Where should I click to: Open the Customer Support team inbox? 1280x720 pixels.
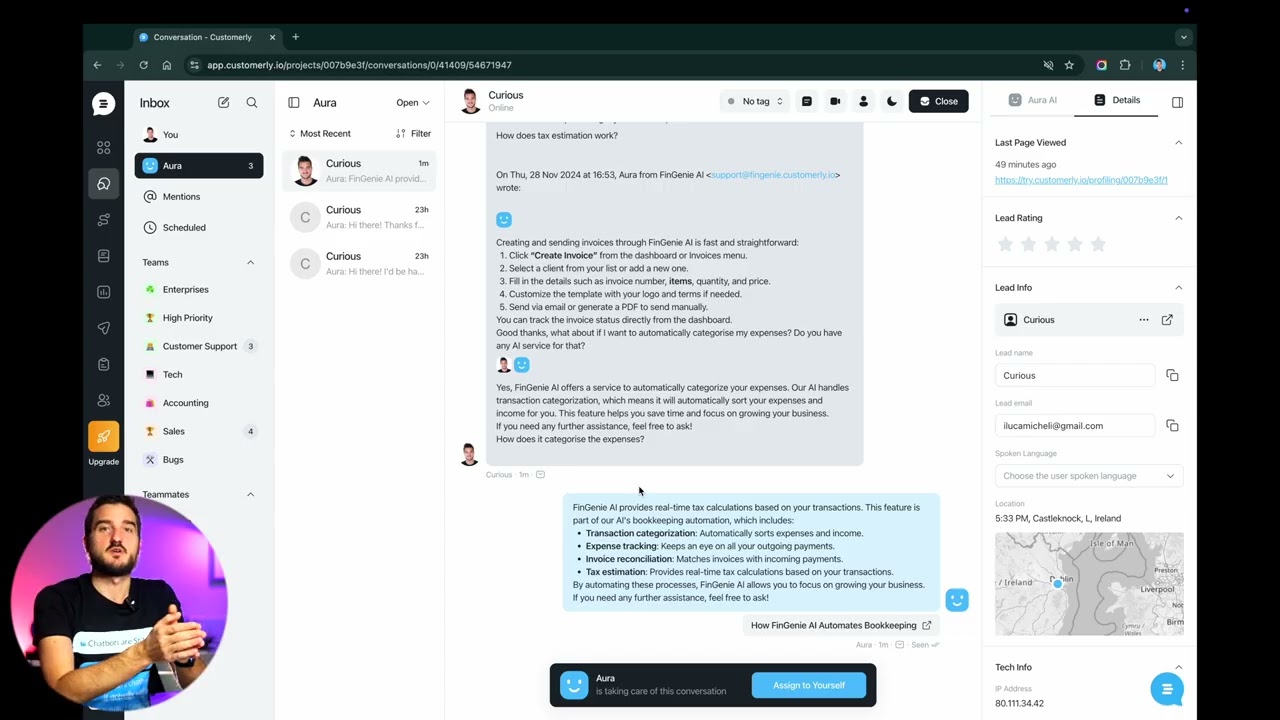pyautogui.click(x=199, y=347)
